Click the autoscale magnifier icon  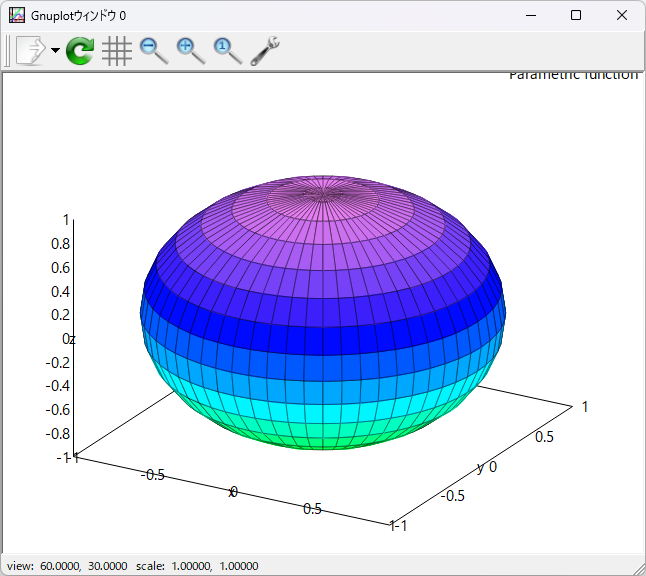[228, 51]
